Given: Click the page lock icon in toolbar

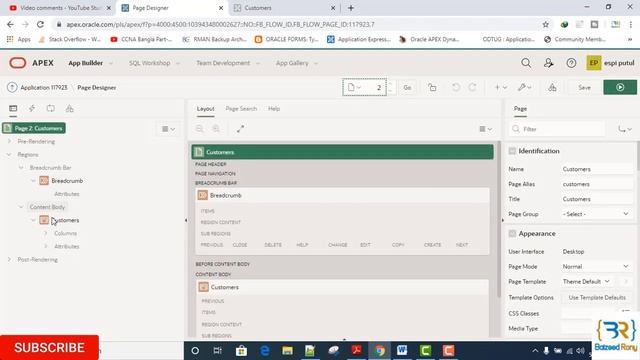Looking at the screenshot, I should (432, 87).
